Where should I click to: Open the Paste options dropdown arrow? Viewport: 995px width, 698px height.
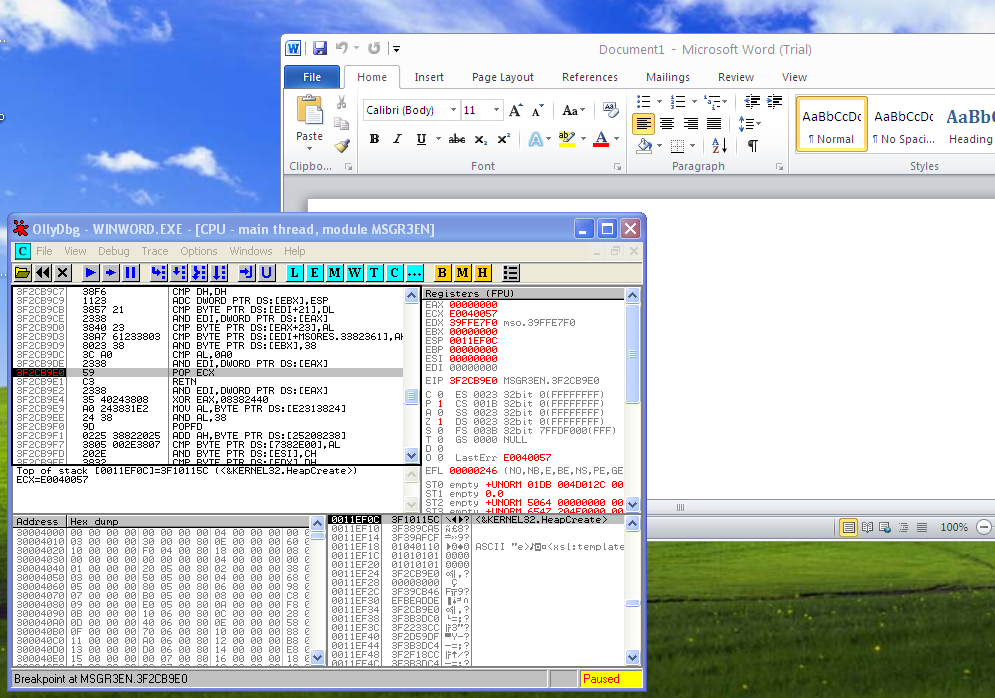[310, 149]
